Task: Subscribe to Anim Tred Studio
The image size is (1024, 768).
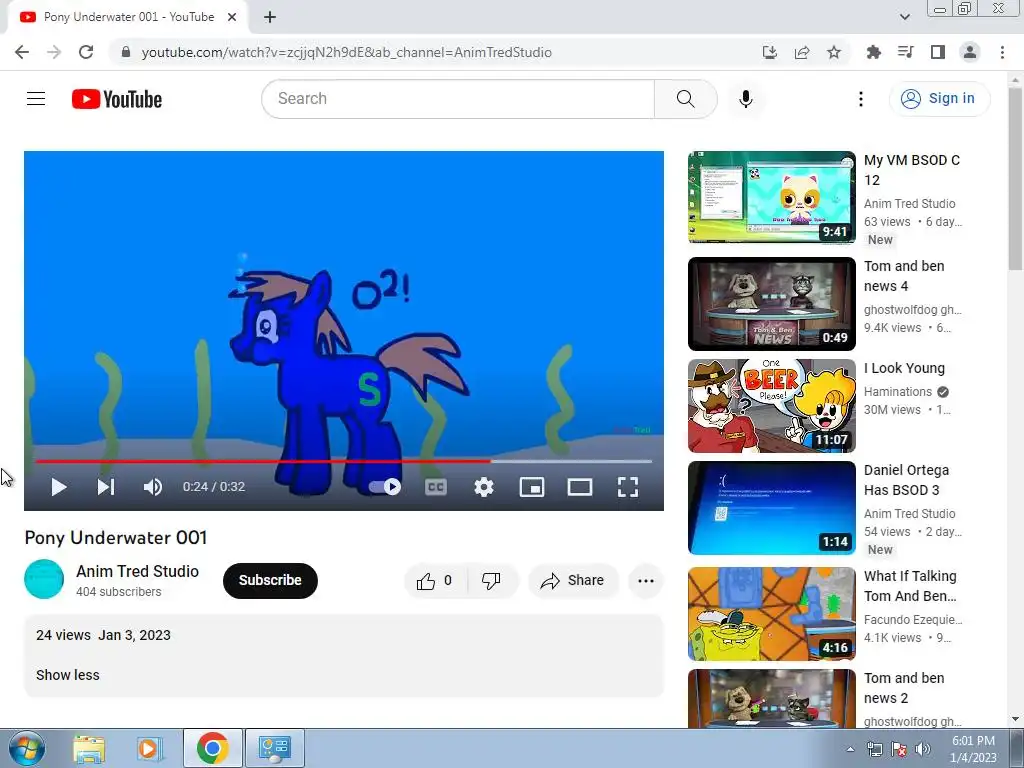Action: (x=270, y=581)
